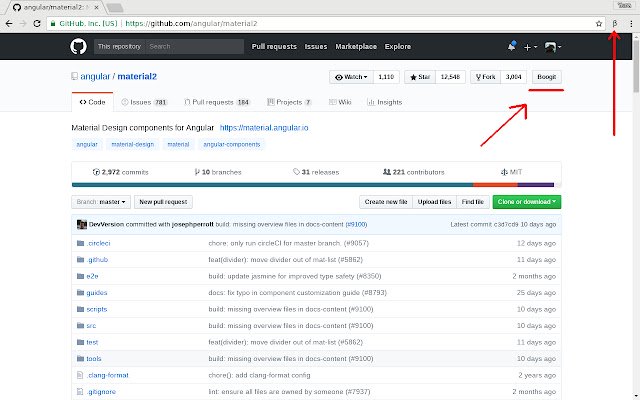Click the material-design topic tag

[133, 144]
